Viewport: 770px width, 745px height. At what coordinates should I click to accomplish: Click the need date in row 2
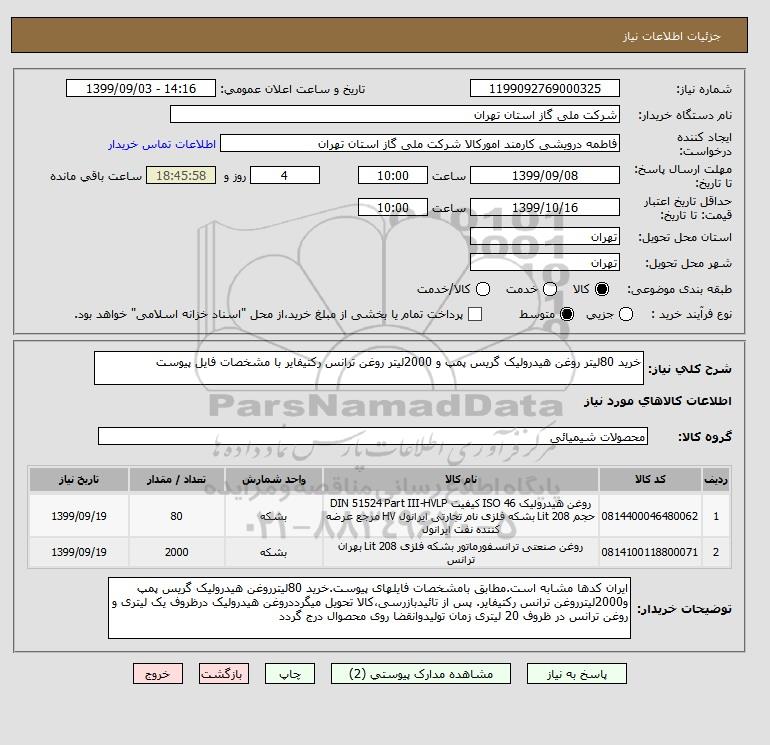pos(79,552)
